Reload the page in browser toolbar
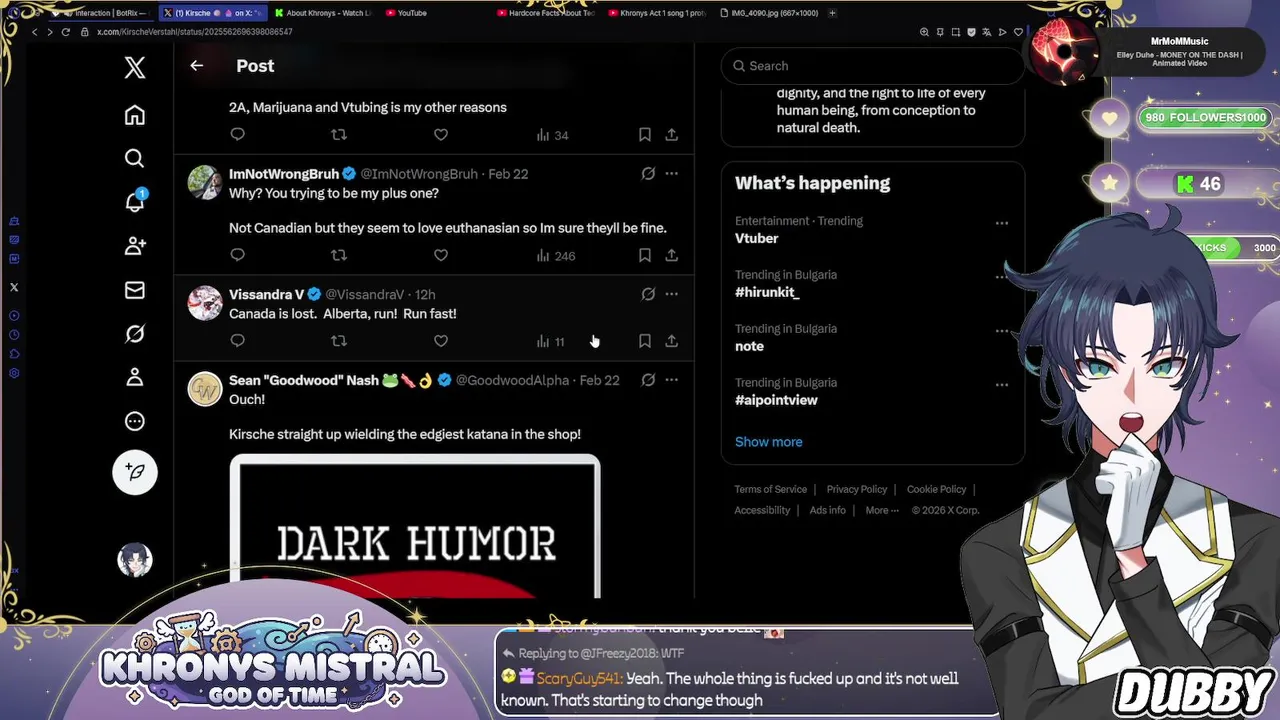Viewport: 1280px width, 720px height. [x=66, y=32]
